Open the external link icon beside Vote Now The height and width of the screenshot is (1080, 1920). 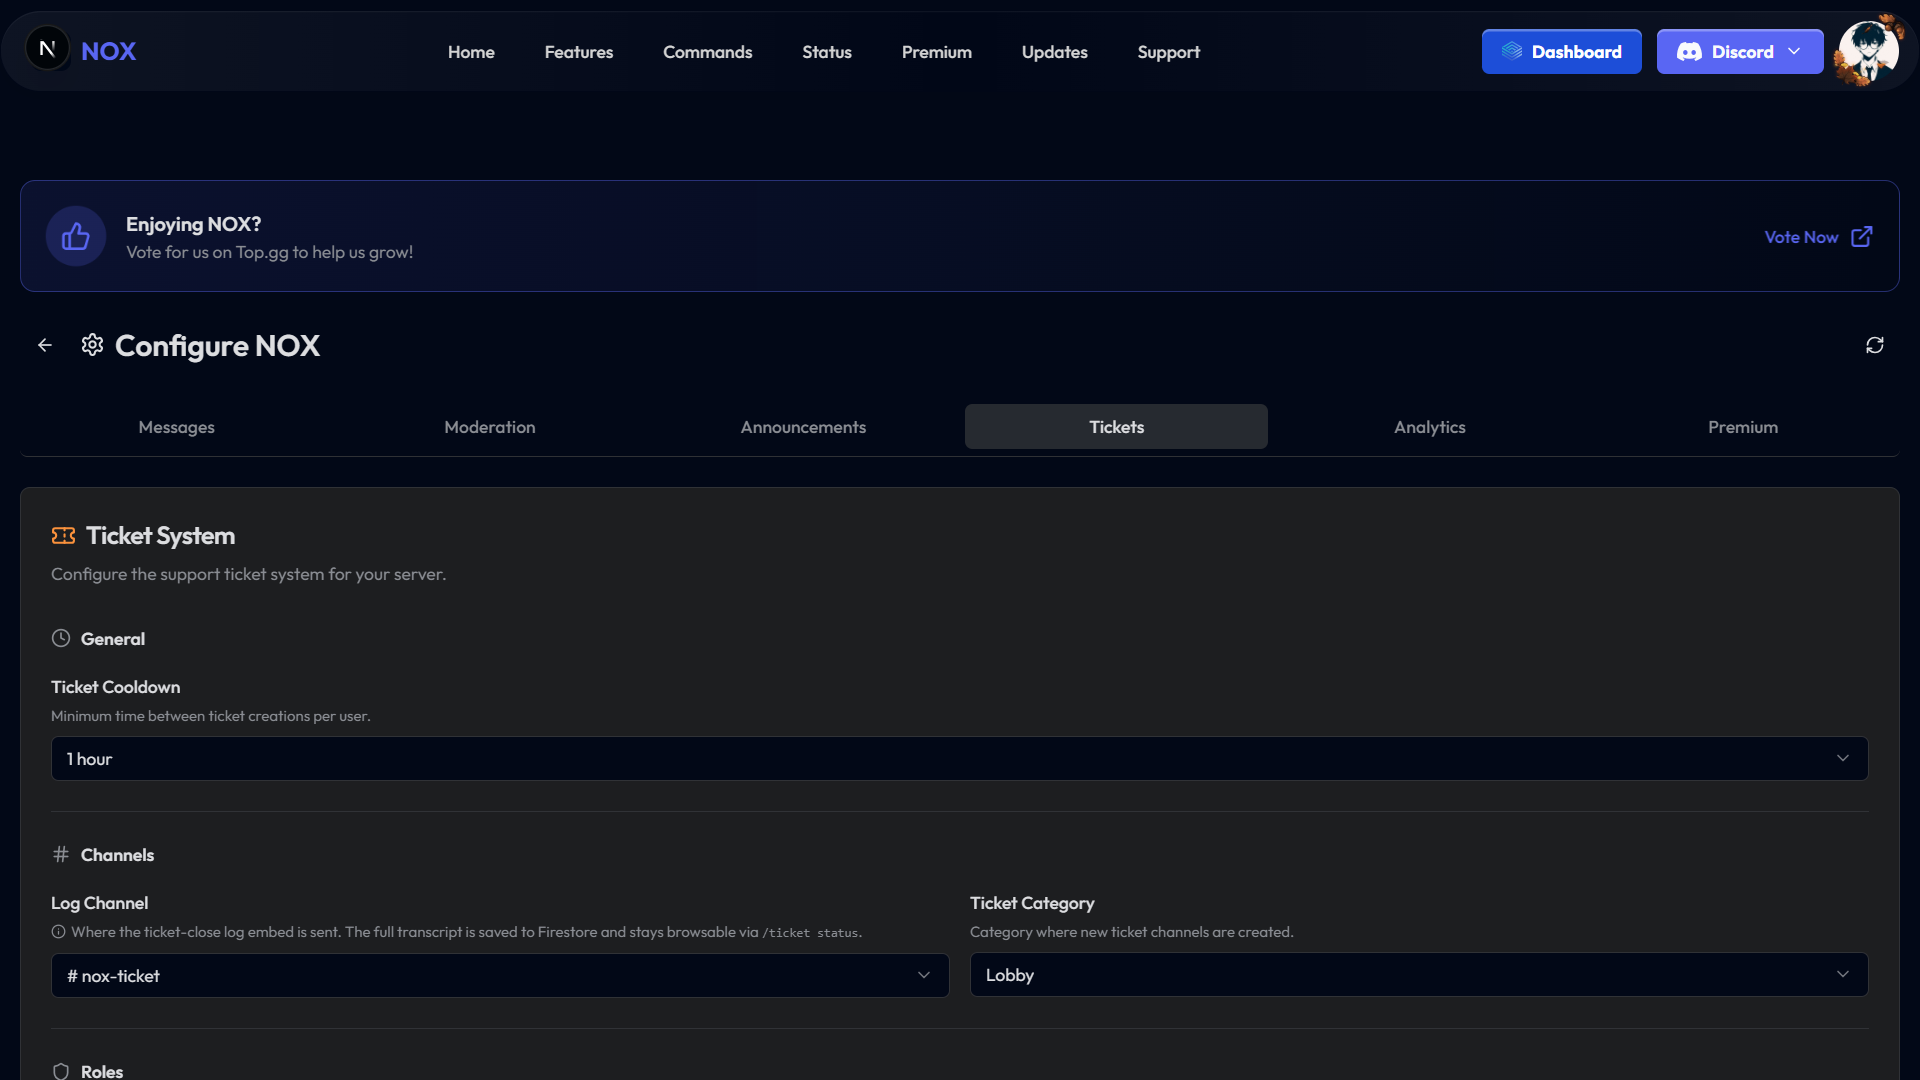tap(1862, 237)
